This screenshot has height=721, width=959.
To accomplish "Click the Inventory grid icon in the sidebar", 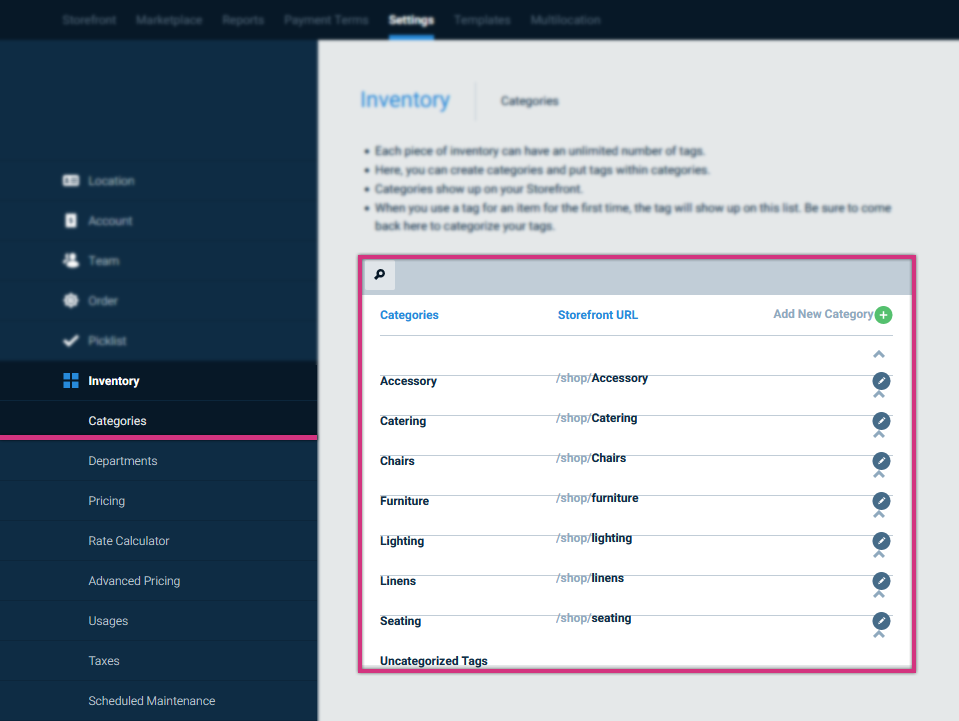I will (x=70, y=380).
